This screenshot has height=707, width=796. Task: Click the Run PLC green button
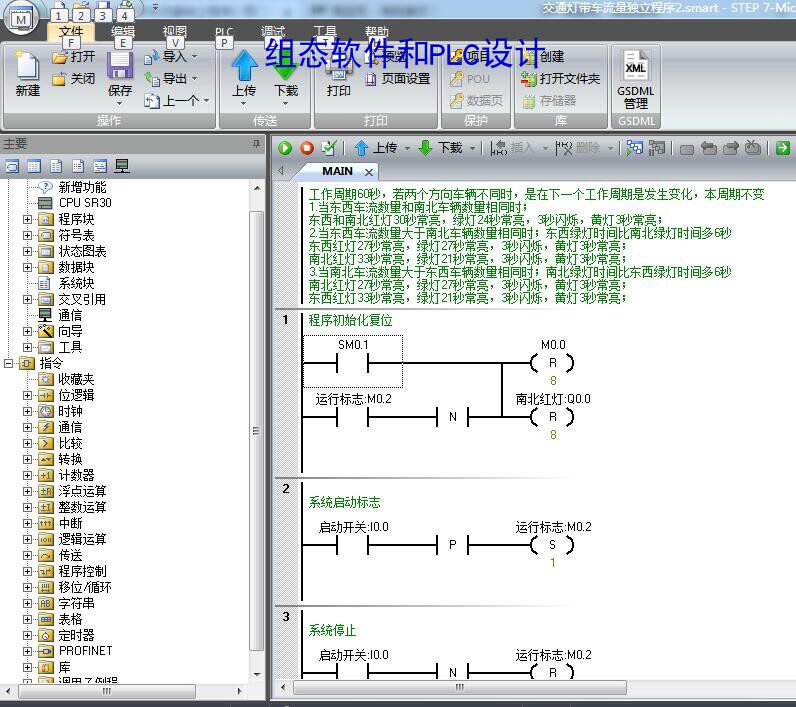tap(285, 148)
